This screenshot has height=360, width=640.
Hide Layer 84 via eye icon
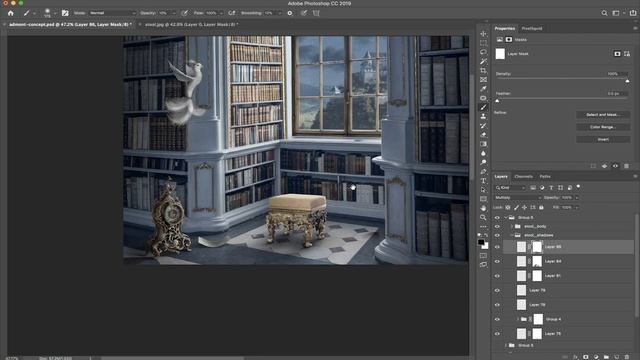[497, 261]
